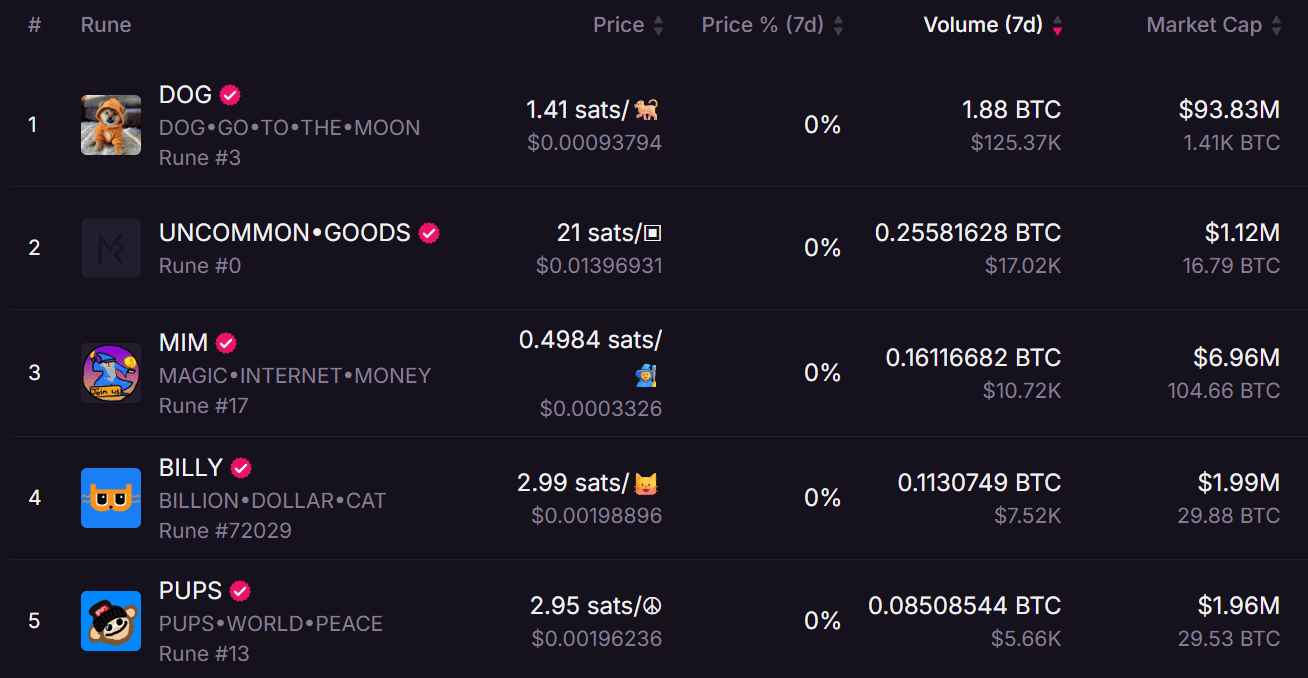
Task: Click verified checkmark beside UNCOMMON•GOODS
Action: (429, 233)
